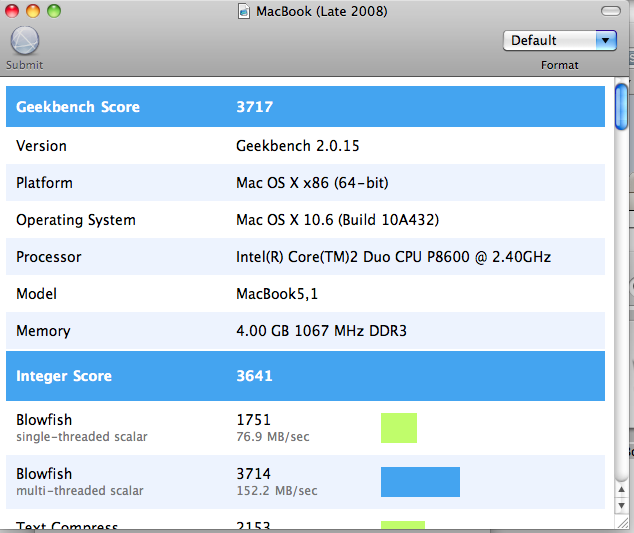Select the text Geekbench 2.0.15
Image resolution: width=634 pixels, height=533 pixels.
click(298, 146)
